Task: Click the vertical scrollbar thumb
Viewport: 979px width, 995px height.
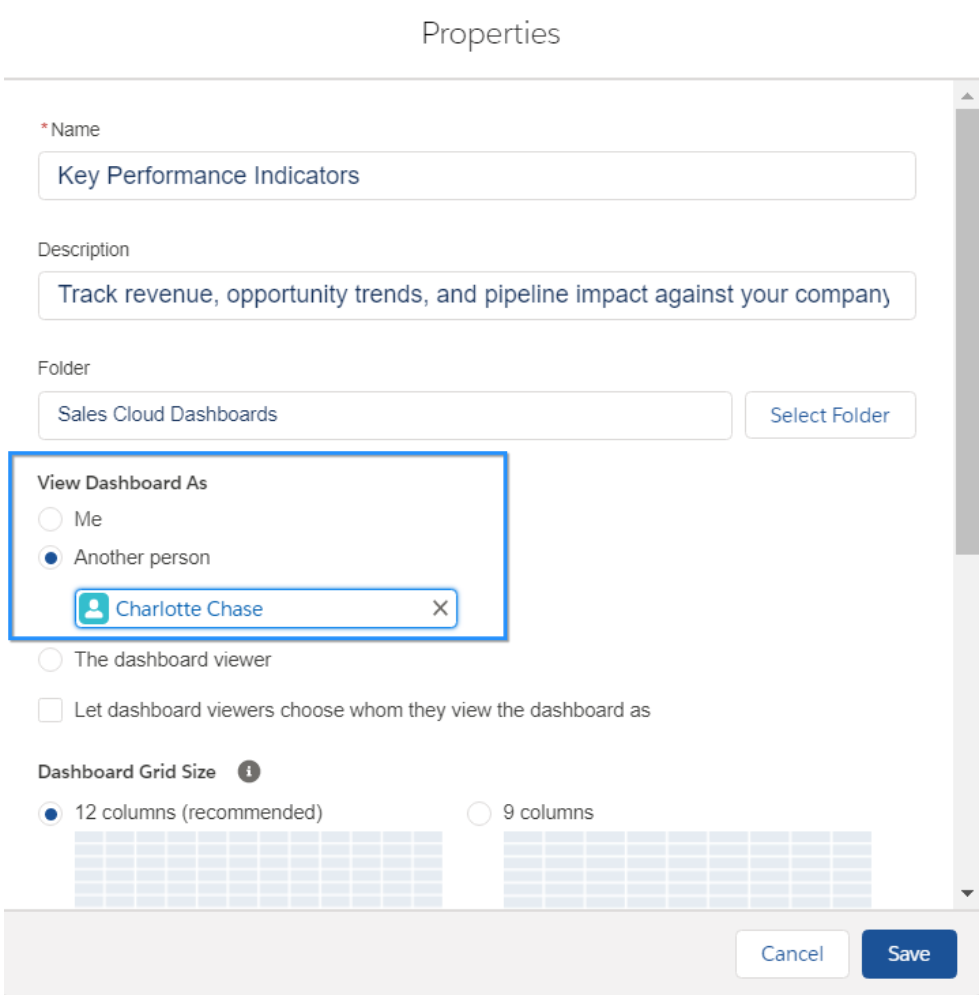Action: coord(967,331)
